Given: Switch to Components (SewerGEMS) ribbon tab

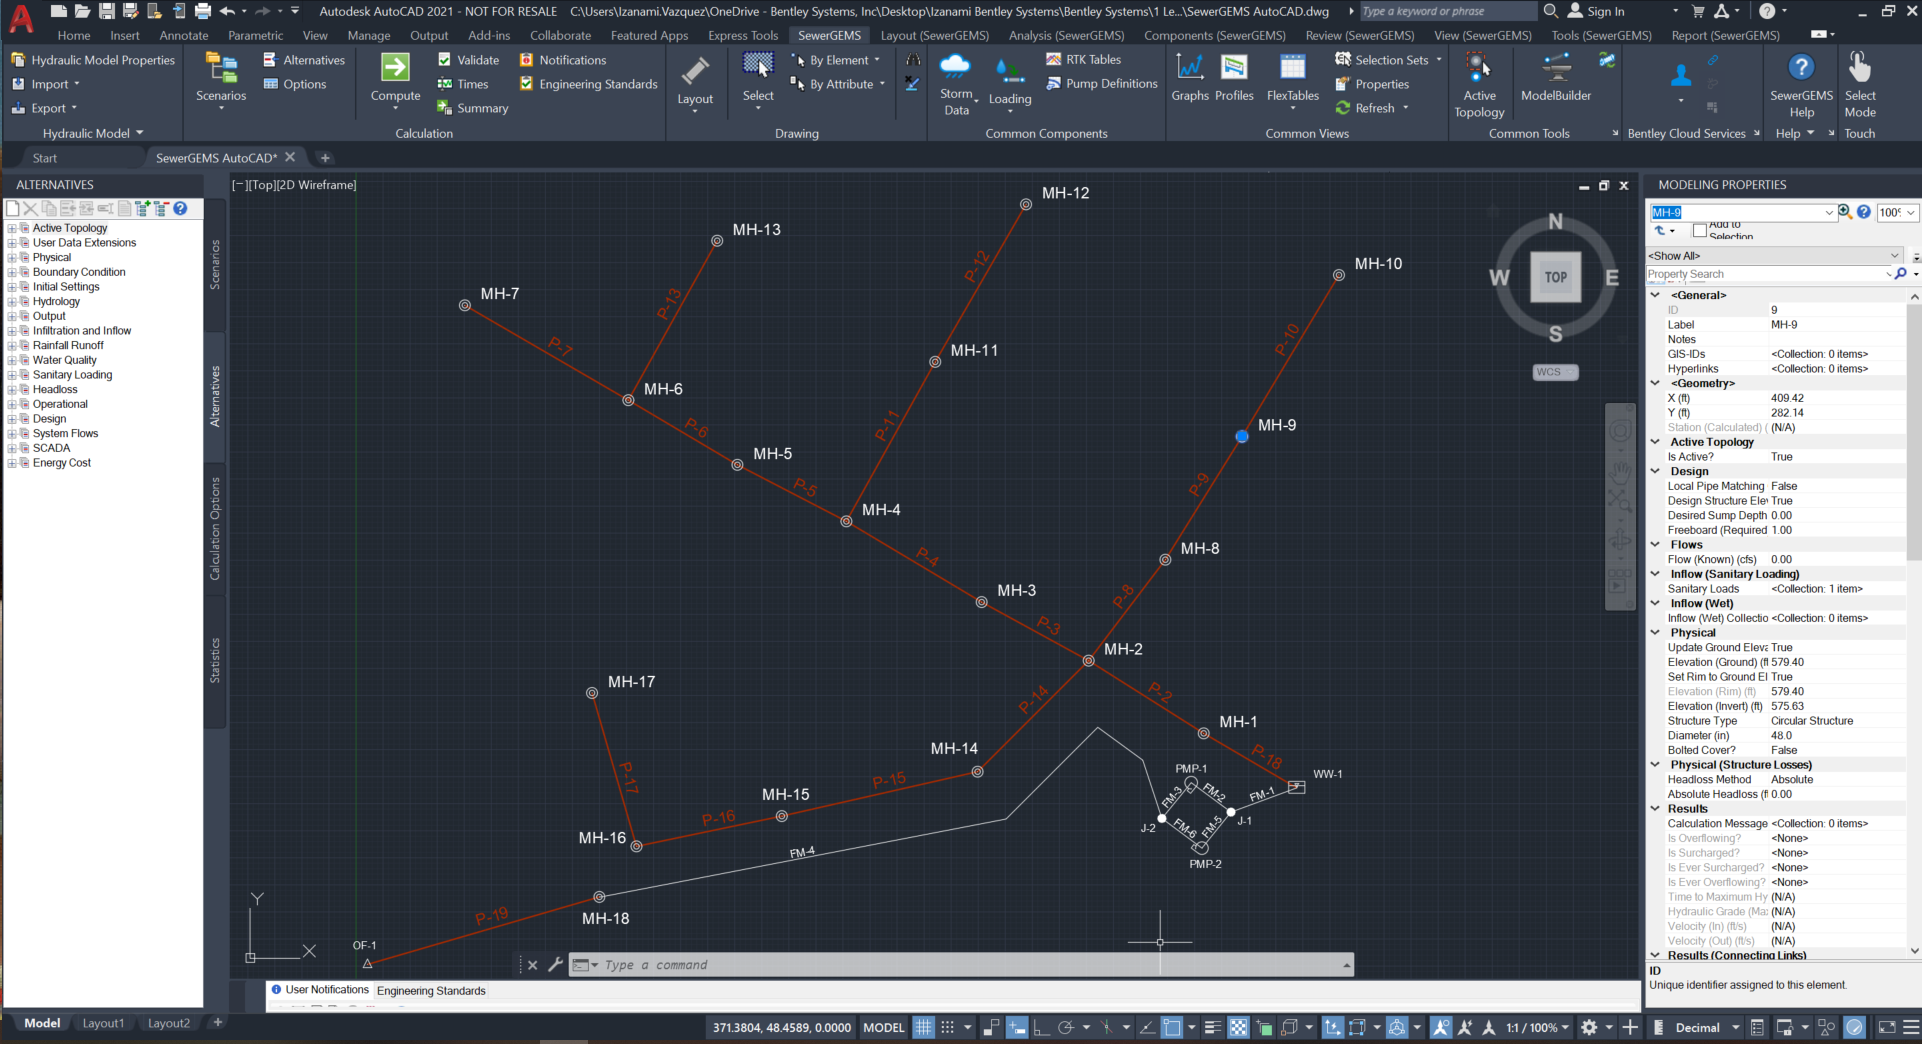Looking at the screenshot, I should (1215, 35).
